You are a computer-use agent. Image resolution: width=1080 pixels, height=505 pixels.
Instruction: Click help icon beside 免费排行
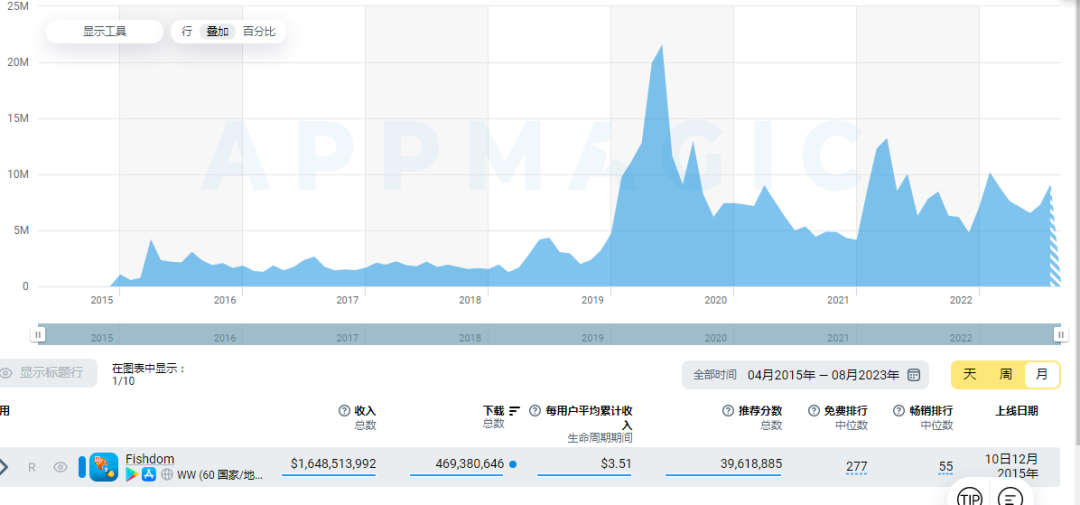(x=813, y=411)
